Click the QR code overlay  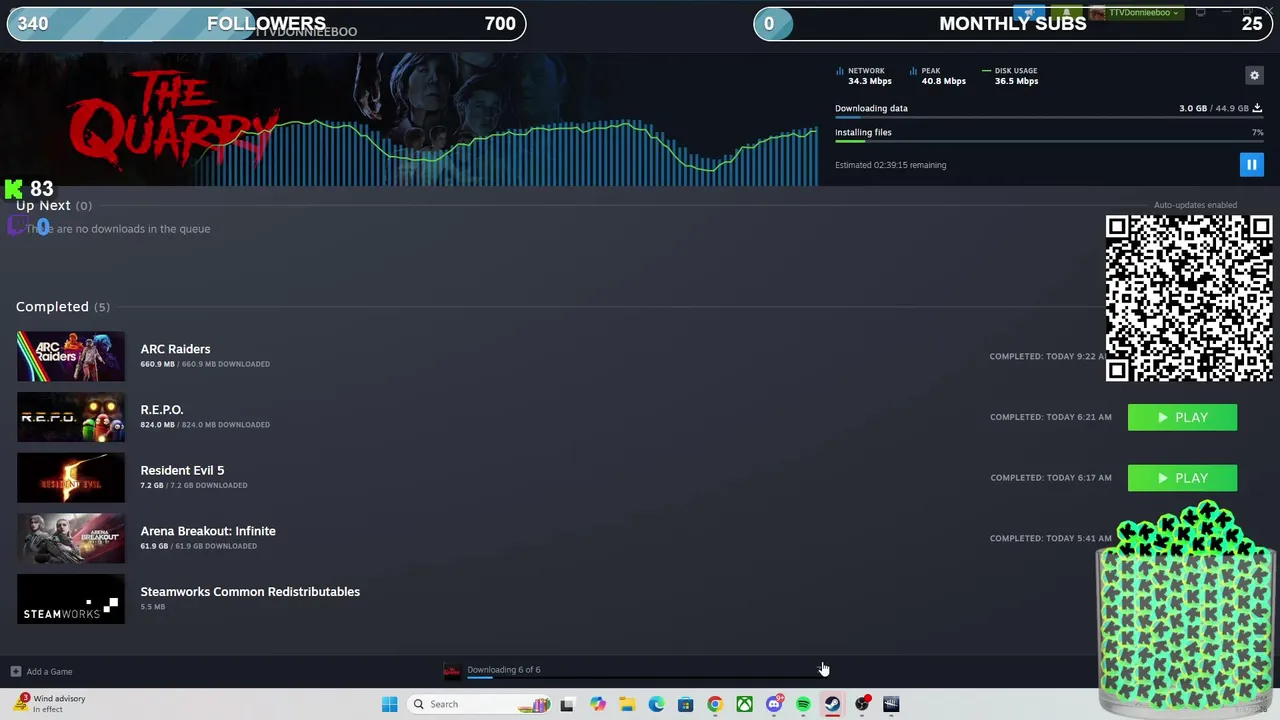(x=1189, y=298)
